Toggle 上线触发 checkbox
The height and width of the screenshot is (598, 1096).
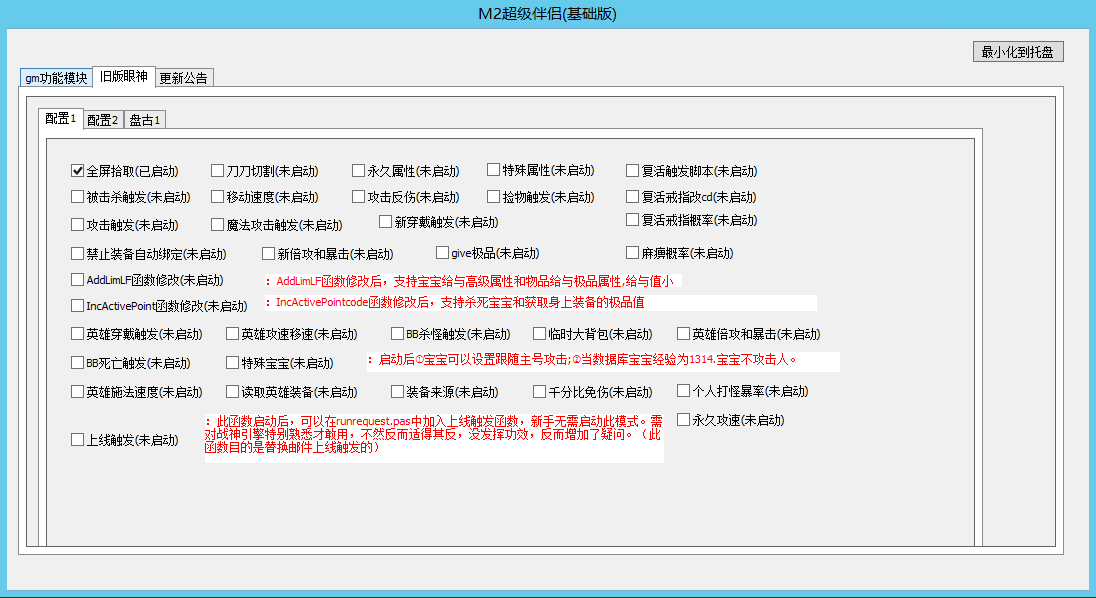click(x=78, y=439)
